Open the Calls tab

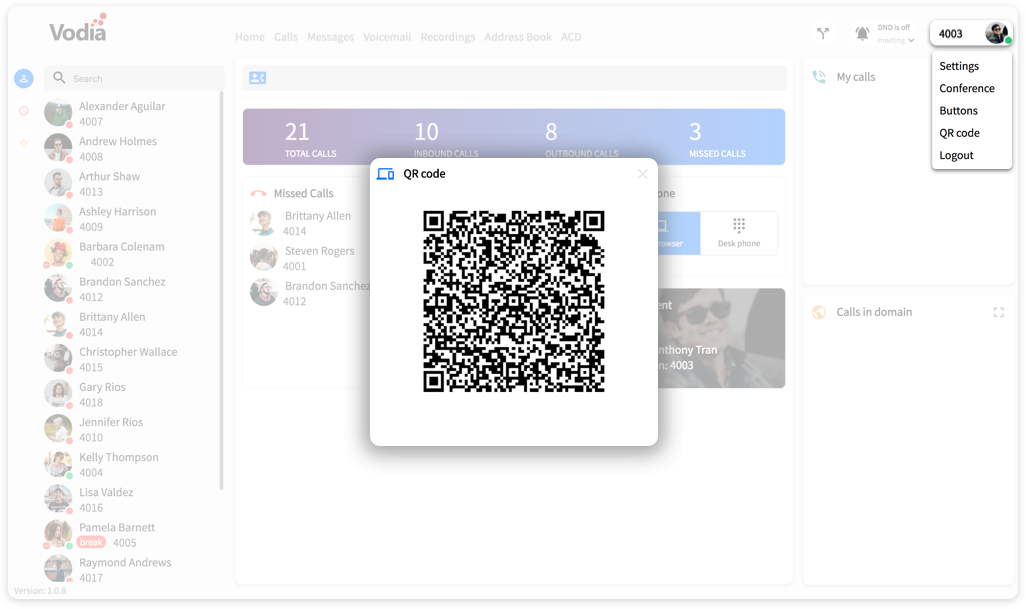coord(286,37)
